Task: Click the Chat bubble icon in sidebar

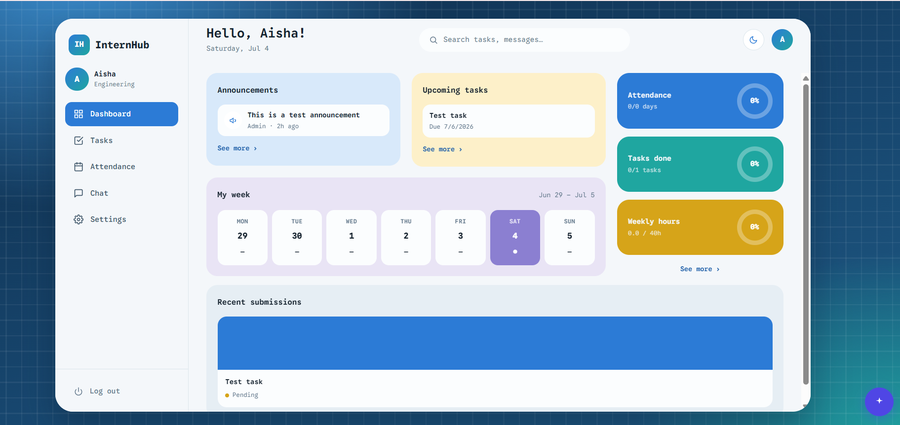Action: tap(79, 193)
